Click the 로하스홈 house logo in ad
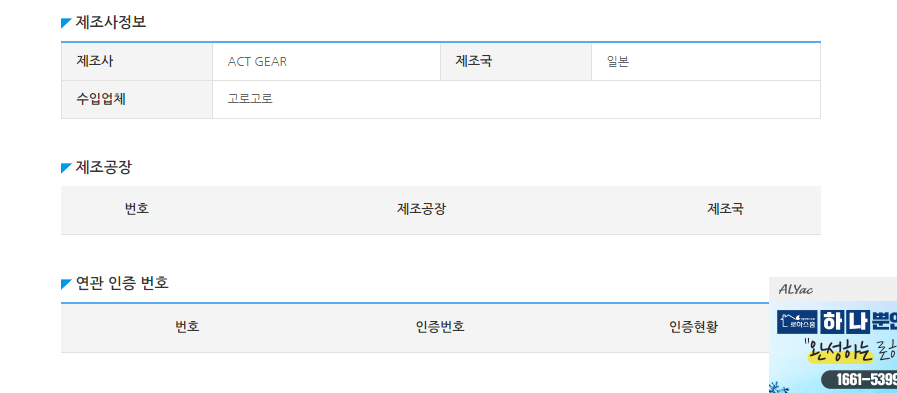 point(796,321)
